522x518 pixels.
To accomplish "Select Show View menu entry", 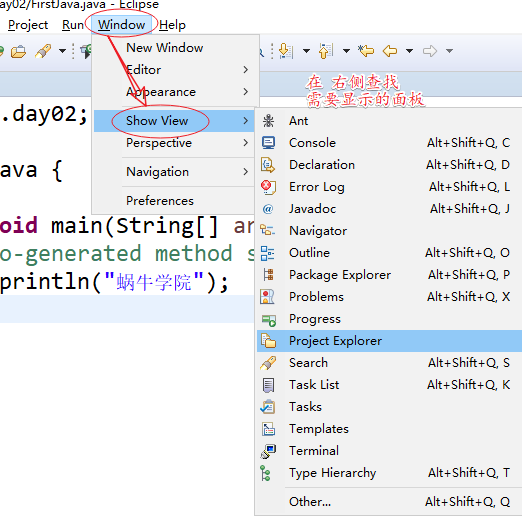I will pyautogui.click(x=174, y=121).
